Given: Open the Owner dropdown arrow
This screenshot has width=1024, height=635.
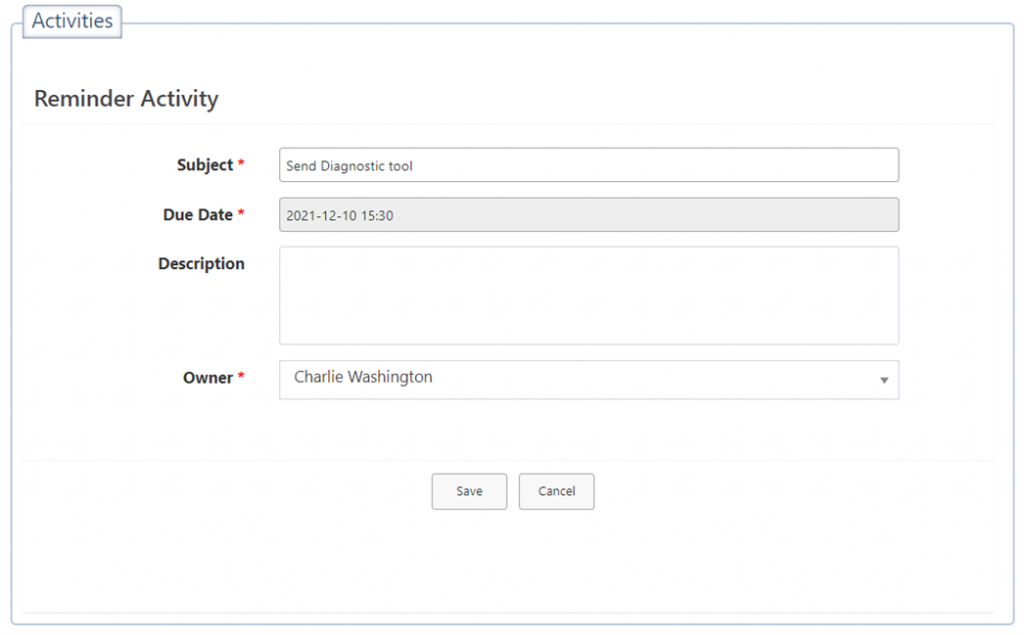Looking at the screenshot, I should point(884,380).
